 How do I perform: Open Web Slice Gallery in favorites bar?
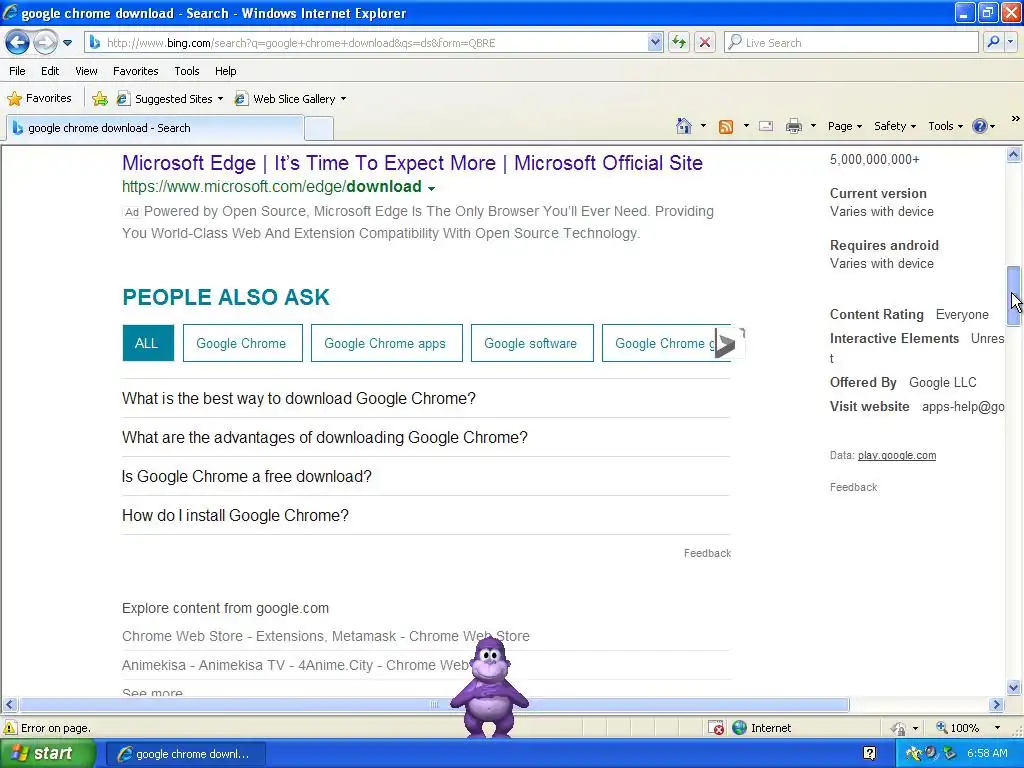coord(291,99)
